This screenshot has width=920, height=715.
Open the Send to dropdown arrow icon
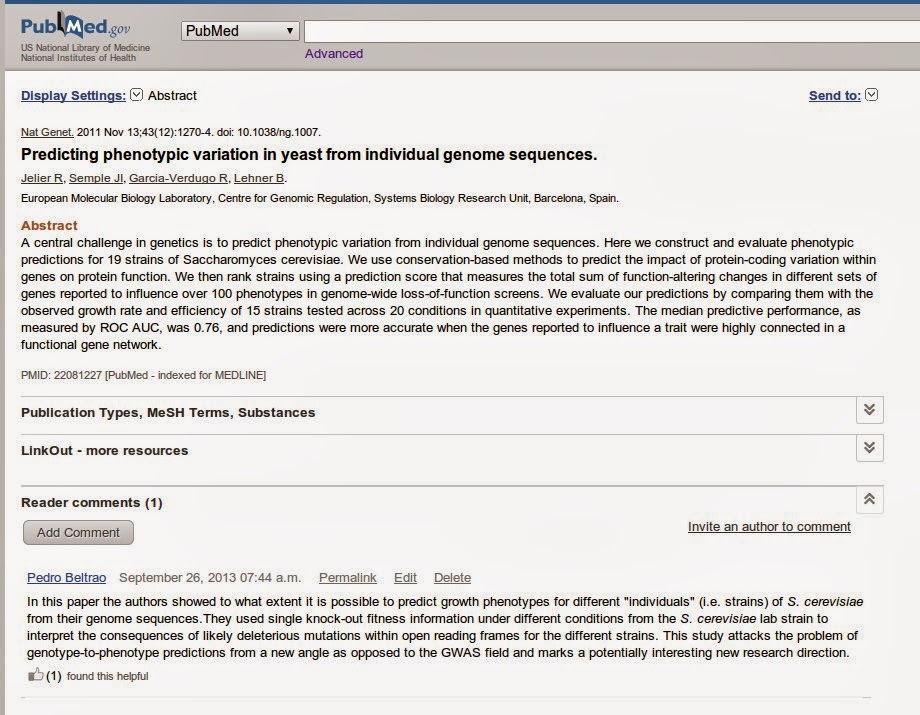tap(871, 95)
